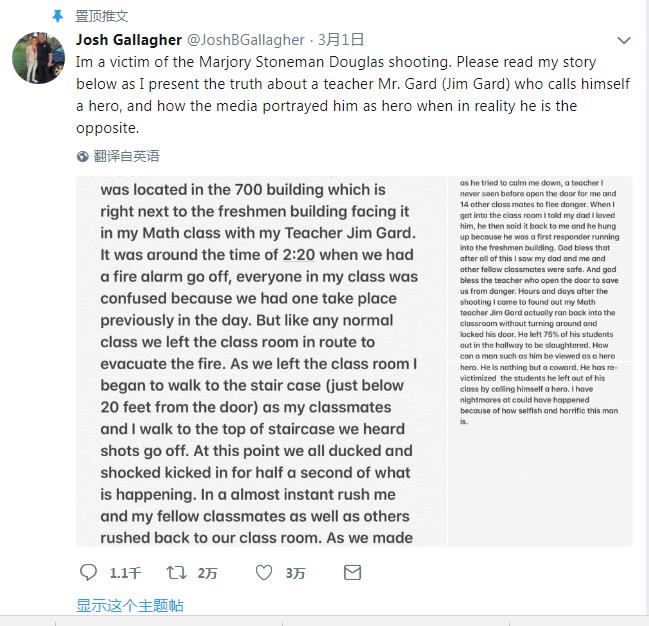Click the globe icon beside 翻译自英语
This screenshot has height=626, width=649.
[x=83, y=156]
